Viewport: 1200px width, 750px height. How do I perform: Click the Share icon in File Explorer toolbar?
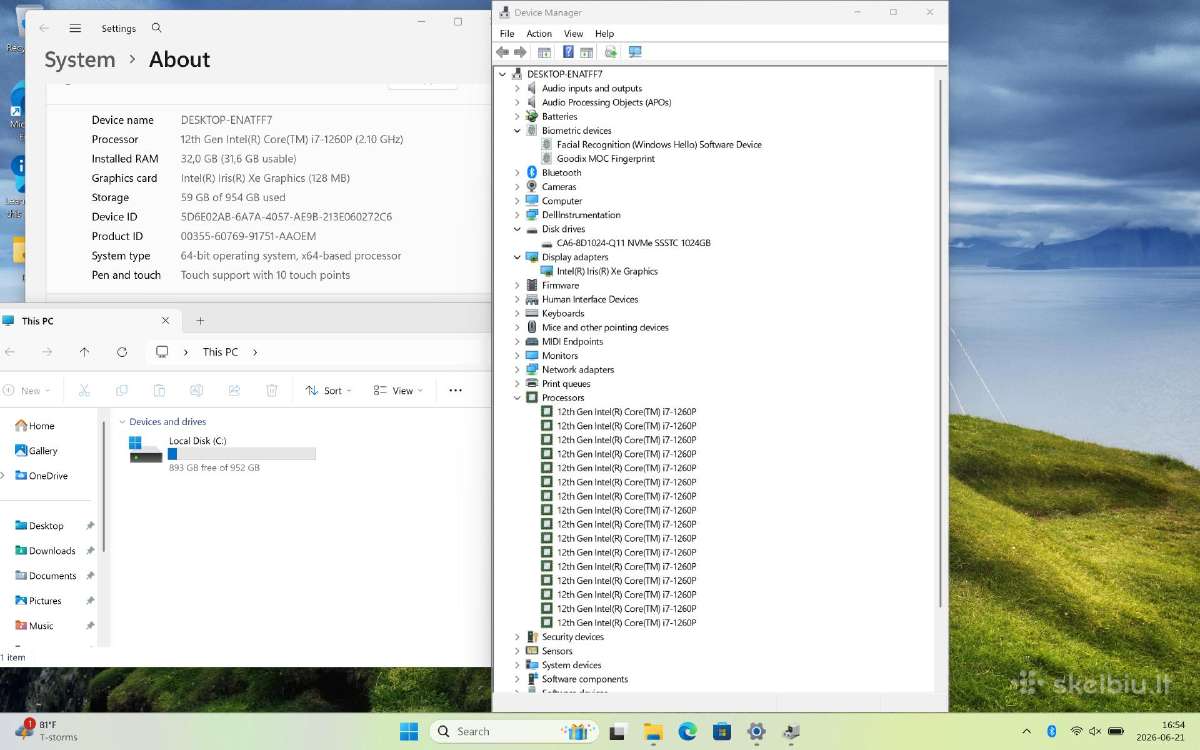[234, 391]
